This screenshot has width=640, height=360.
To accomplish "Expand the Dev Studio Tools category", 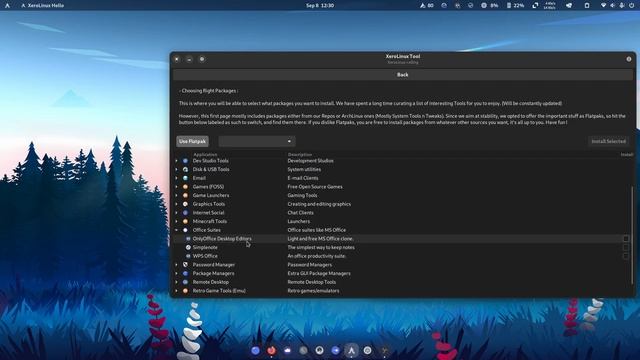I will pyautogui.click(x=177, y=161).
